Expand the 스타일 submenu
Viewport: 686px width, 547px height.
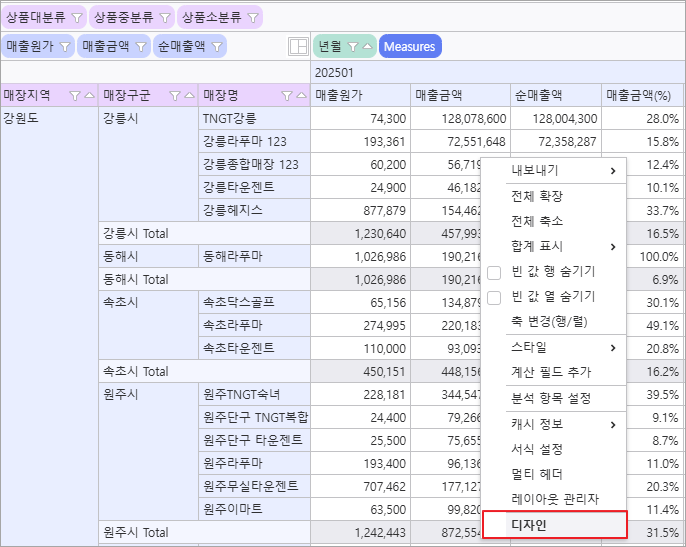click(612, 348)
